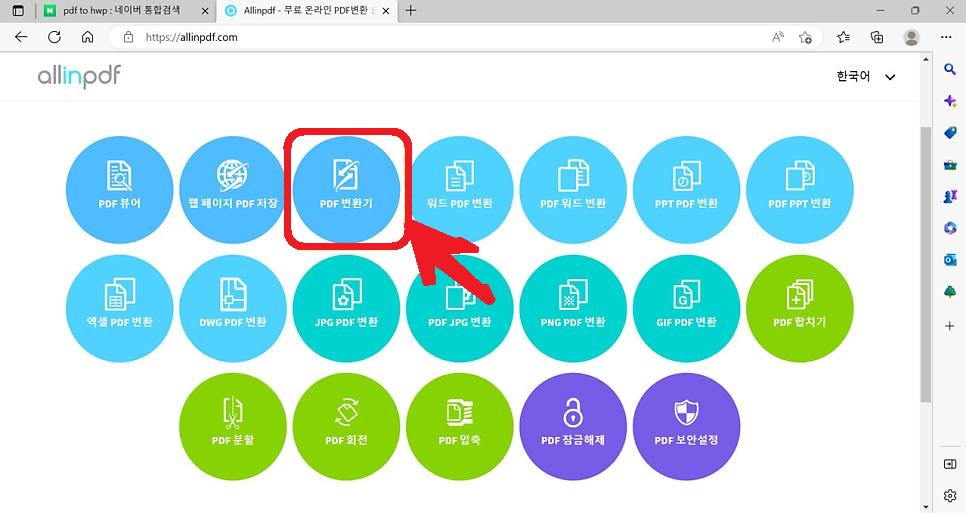This screenshot has height=515, width=966.
Task: Click the allinpdf logo
Action: pos(79,76)
